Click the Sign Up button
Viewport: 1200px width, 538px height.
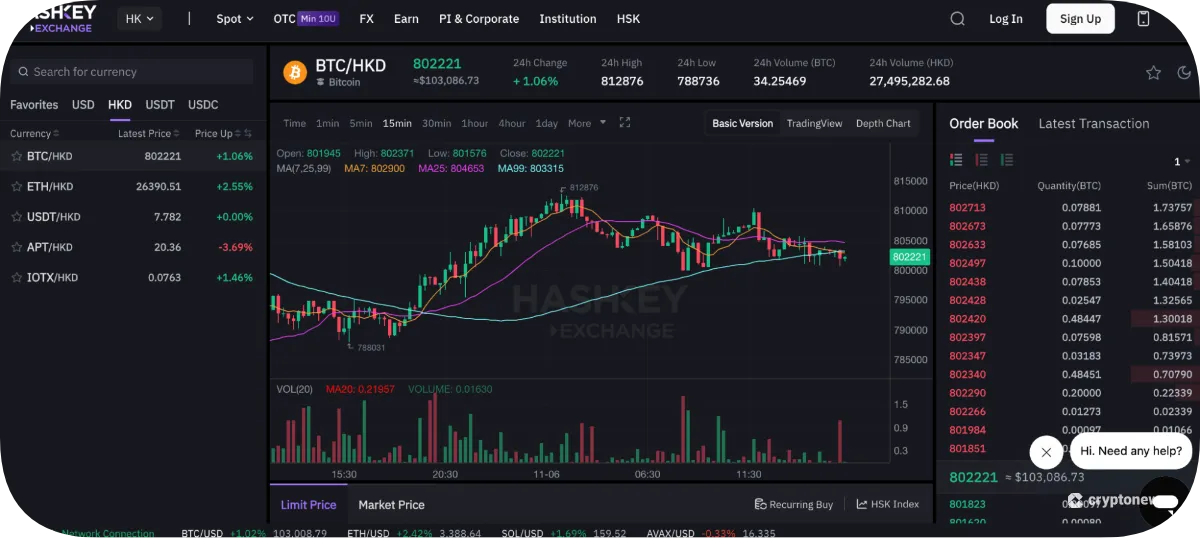[x=1080, y=19]
